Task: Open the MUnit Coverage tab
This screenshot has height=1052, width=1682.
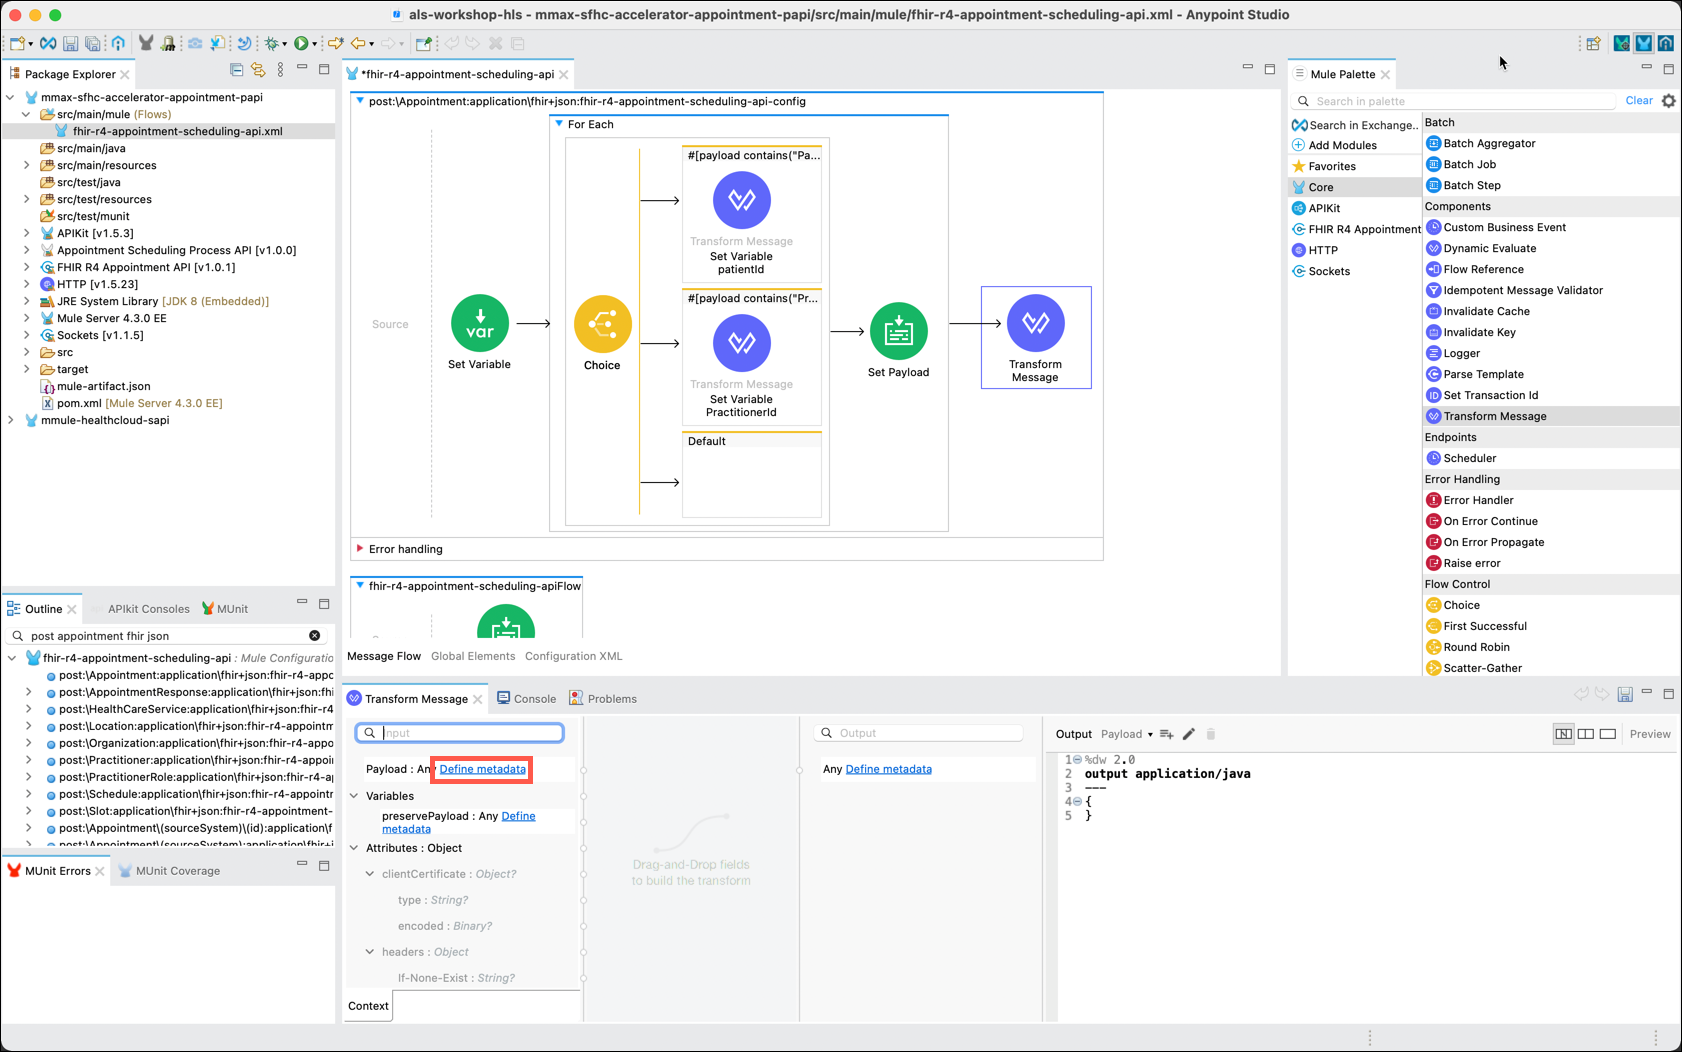Action: (x=169, y=871)
